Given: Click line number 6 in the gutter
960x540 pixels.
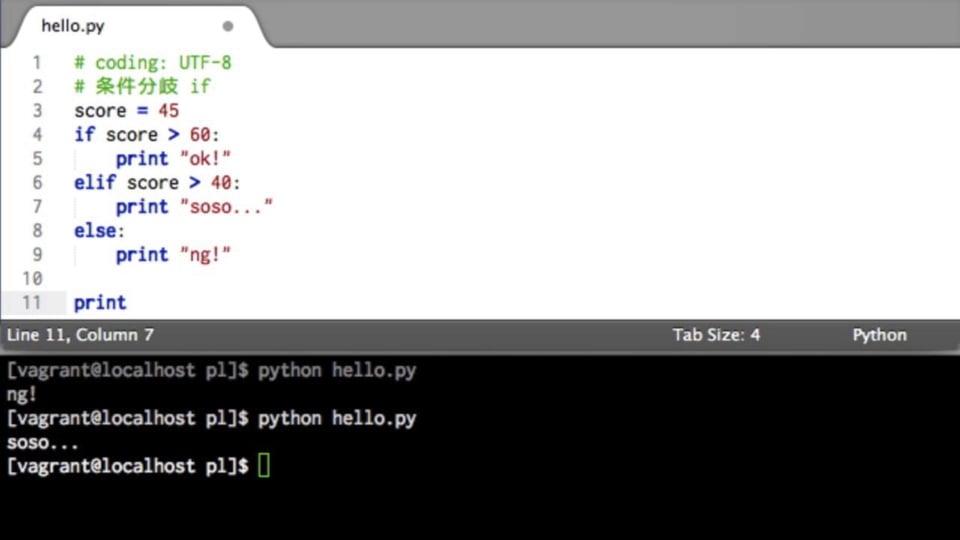Looking at the screenshot, I should click(37, 183).
